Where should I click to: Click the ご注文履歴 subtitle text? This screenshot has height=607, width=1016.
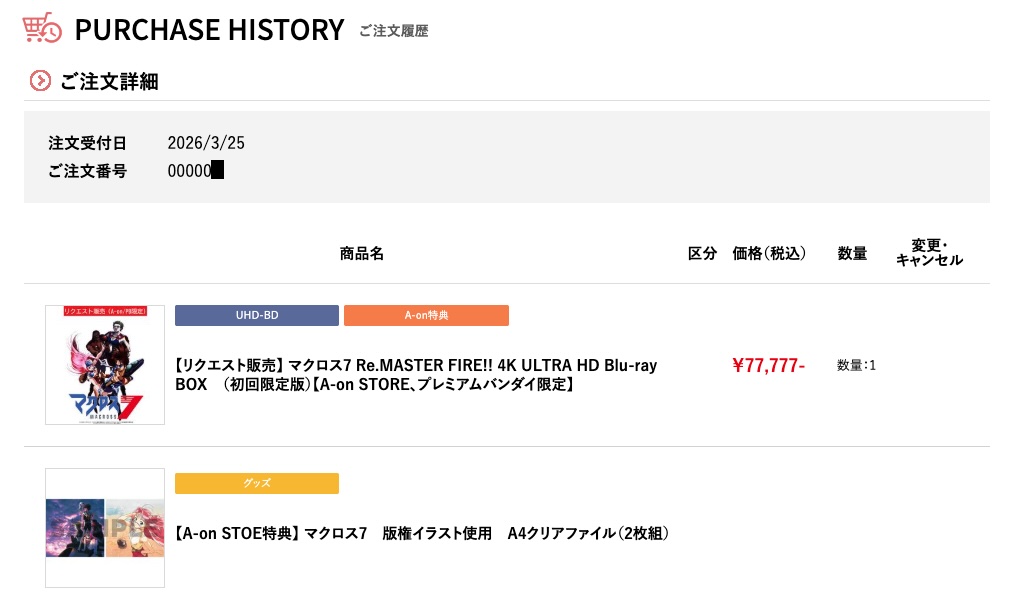click(x=394, y=31)
